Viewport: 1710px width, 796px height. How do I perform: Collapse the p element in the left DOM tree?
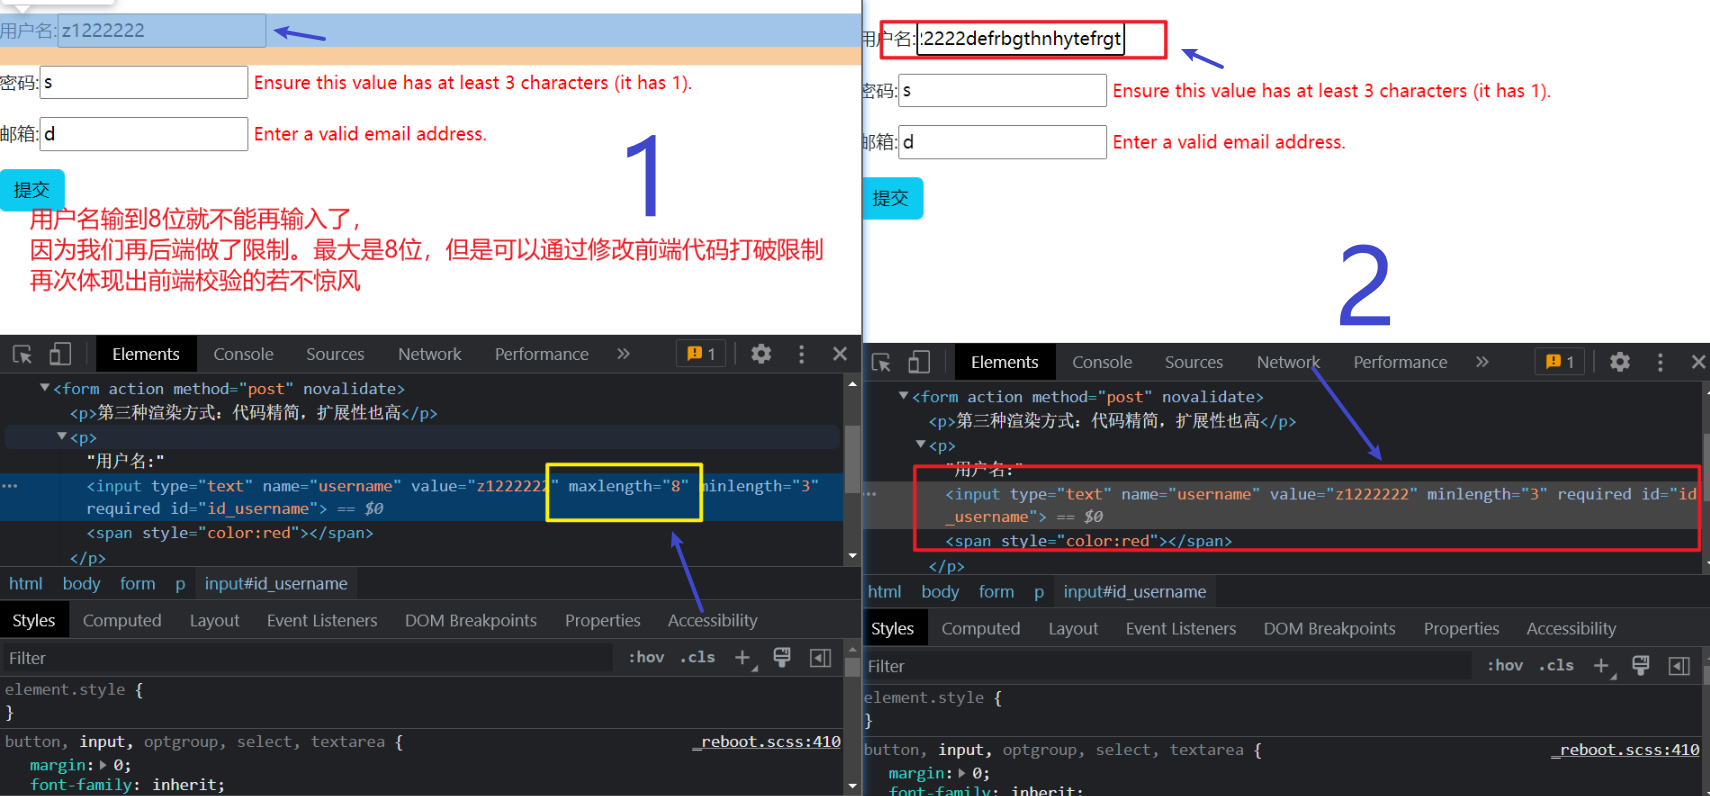pos(61,437)
